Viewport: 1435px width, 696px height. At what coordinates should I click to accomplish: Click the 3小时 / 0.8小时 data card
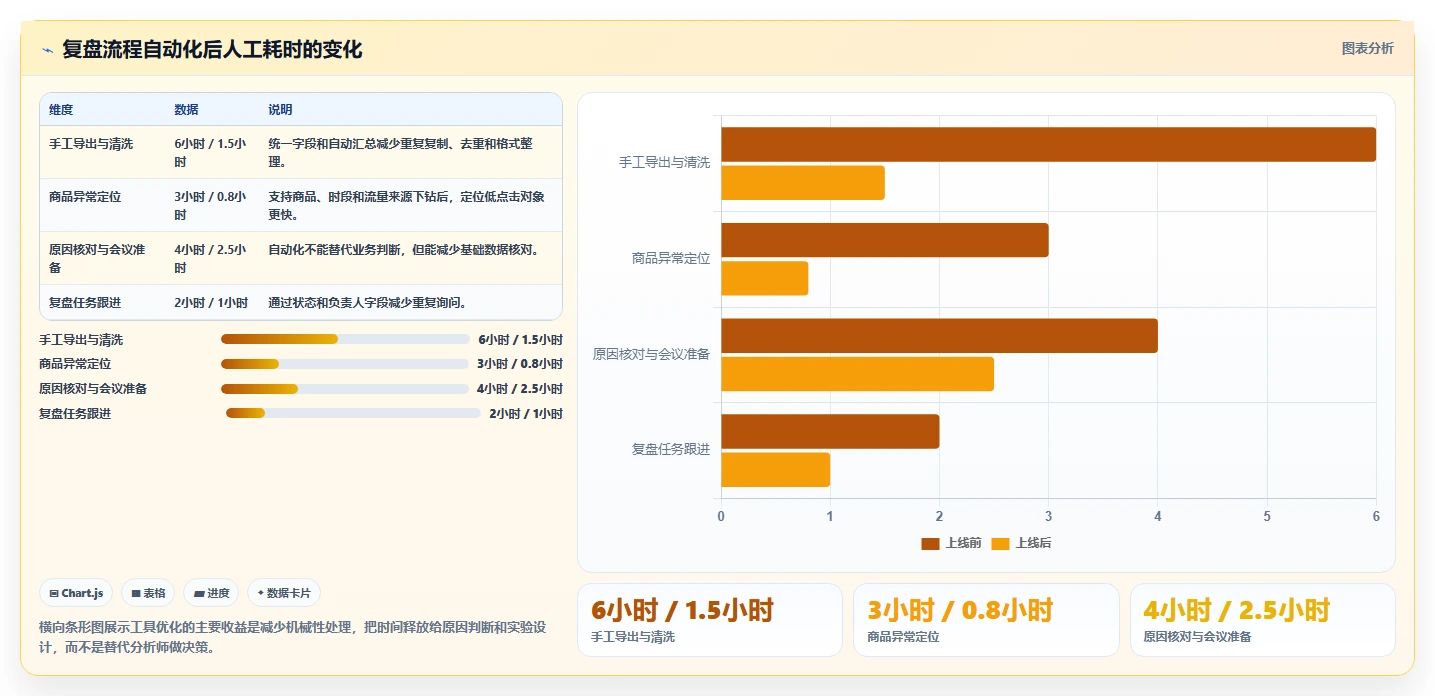(x=986, y=620)
